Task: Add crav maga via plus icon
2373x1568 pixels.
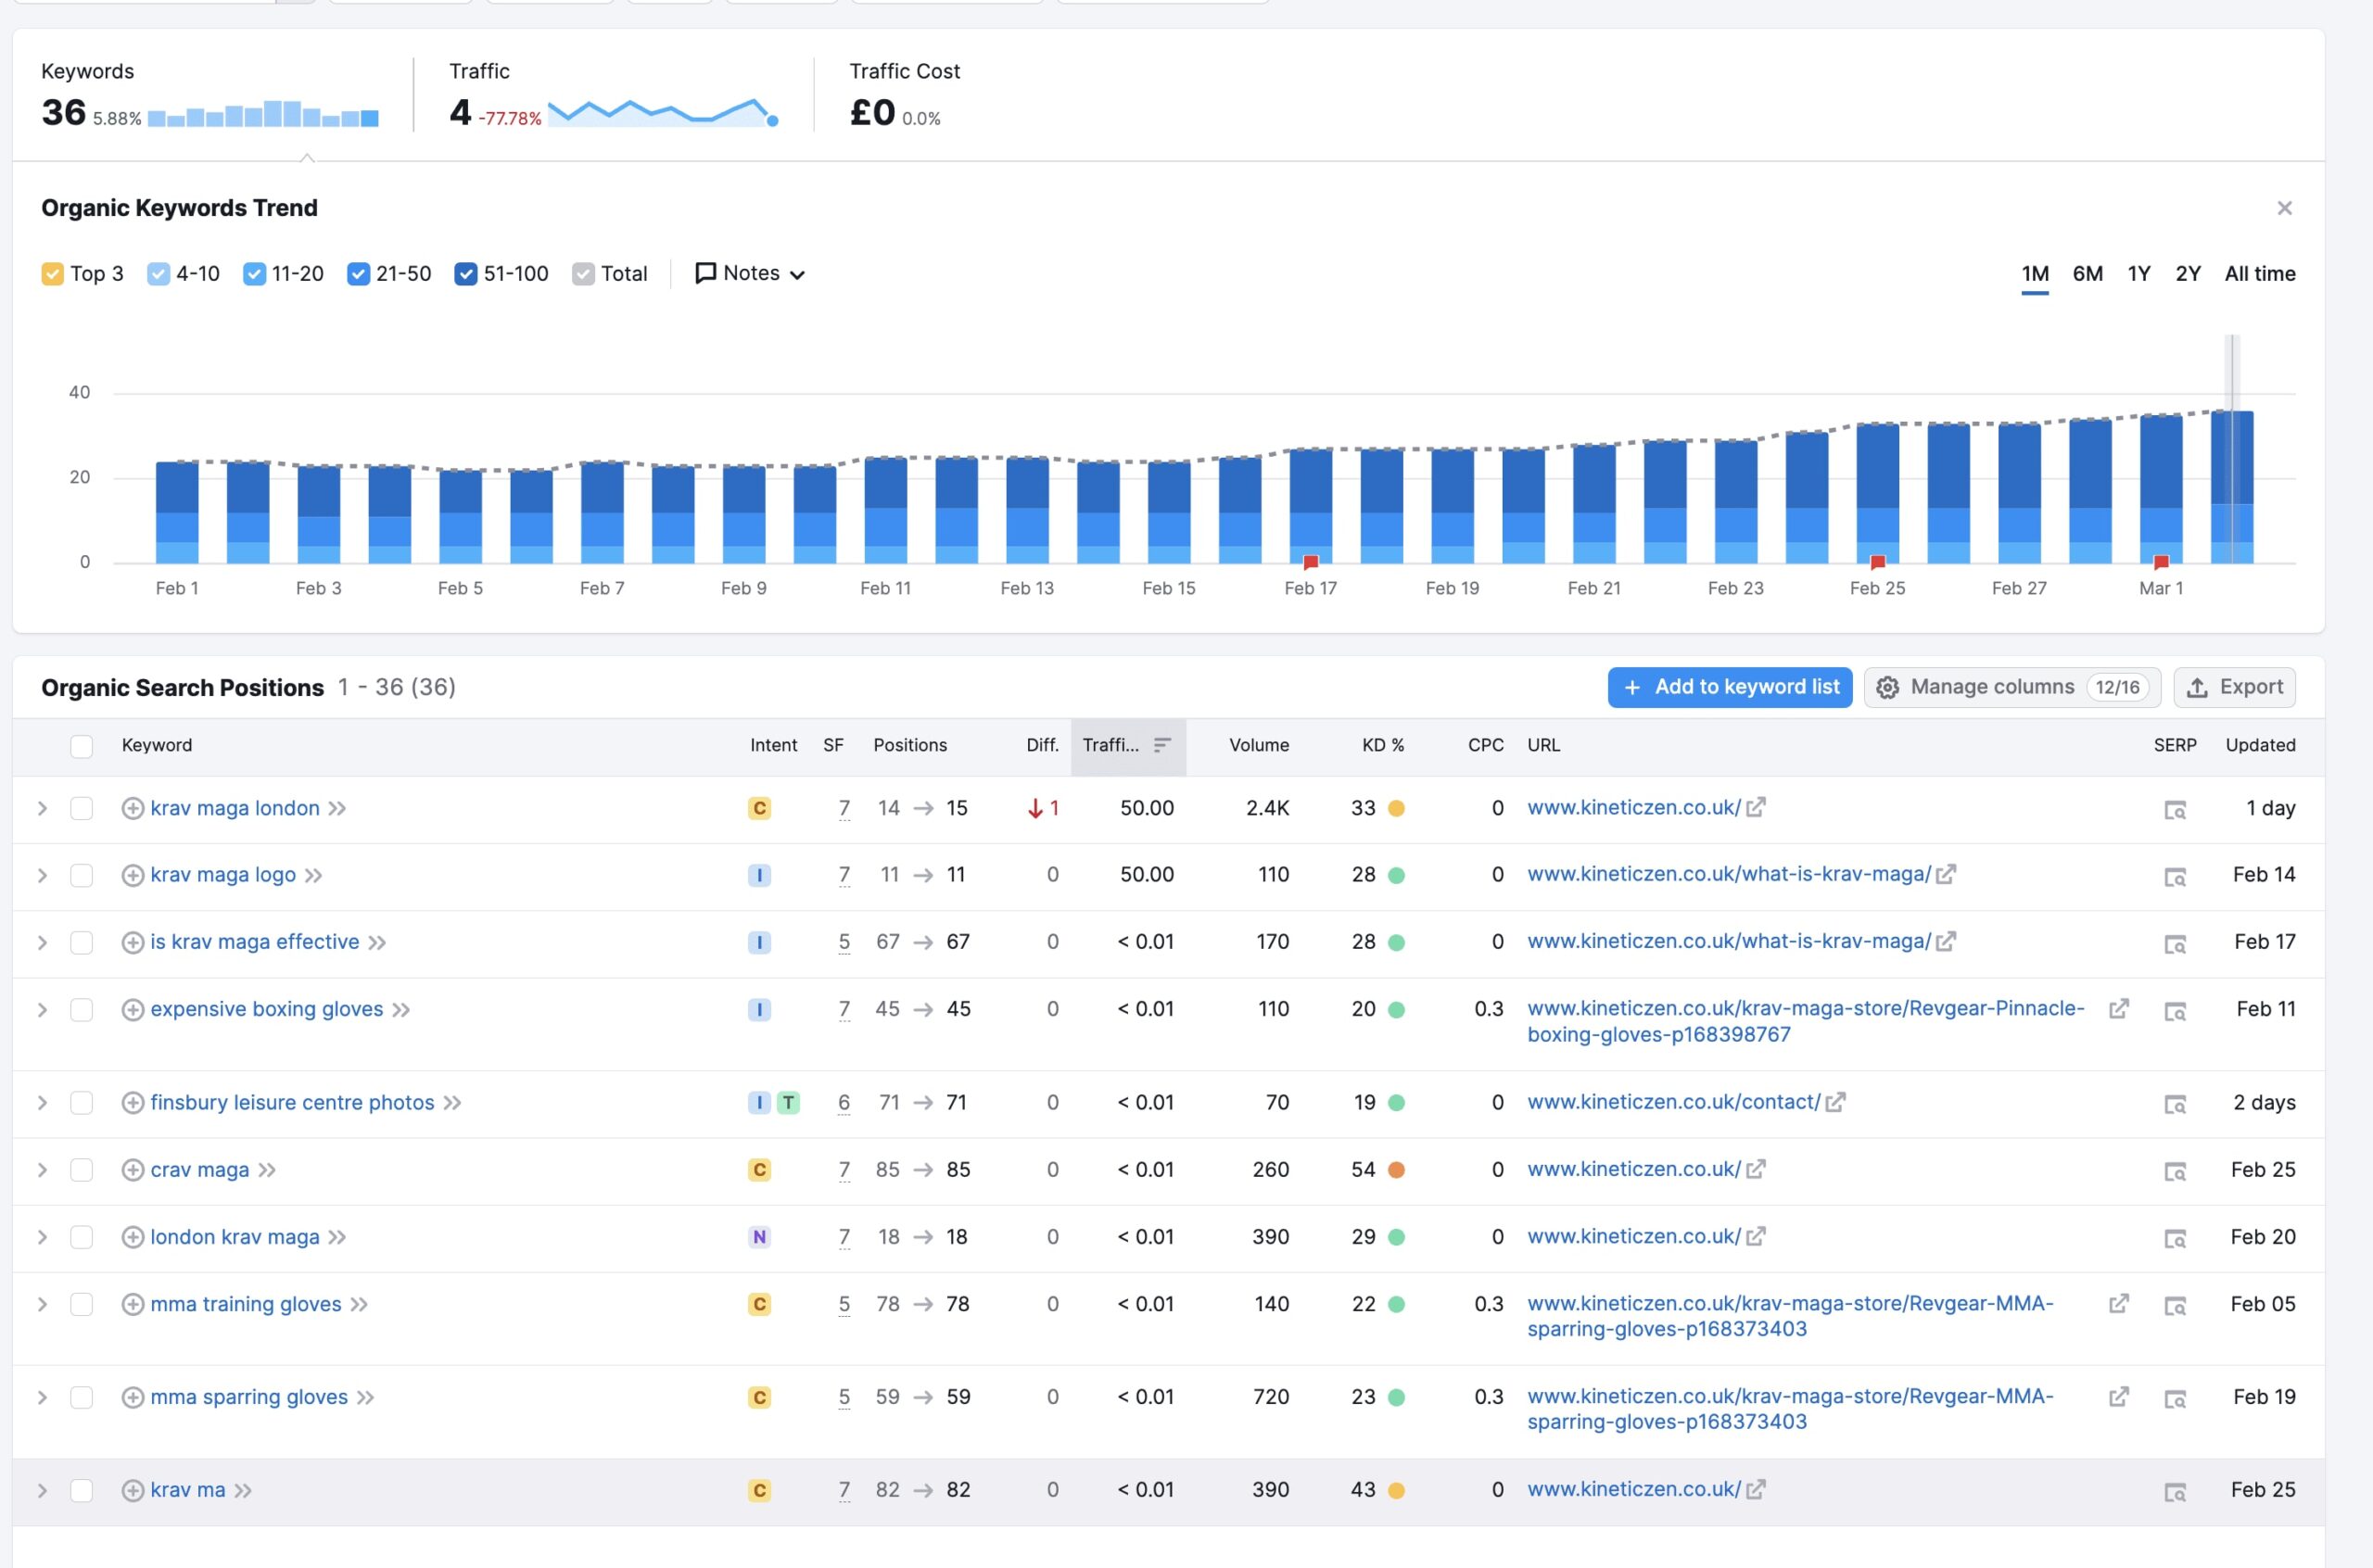Action: point(132,1169)
